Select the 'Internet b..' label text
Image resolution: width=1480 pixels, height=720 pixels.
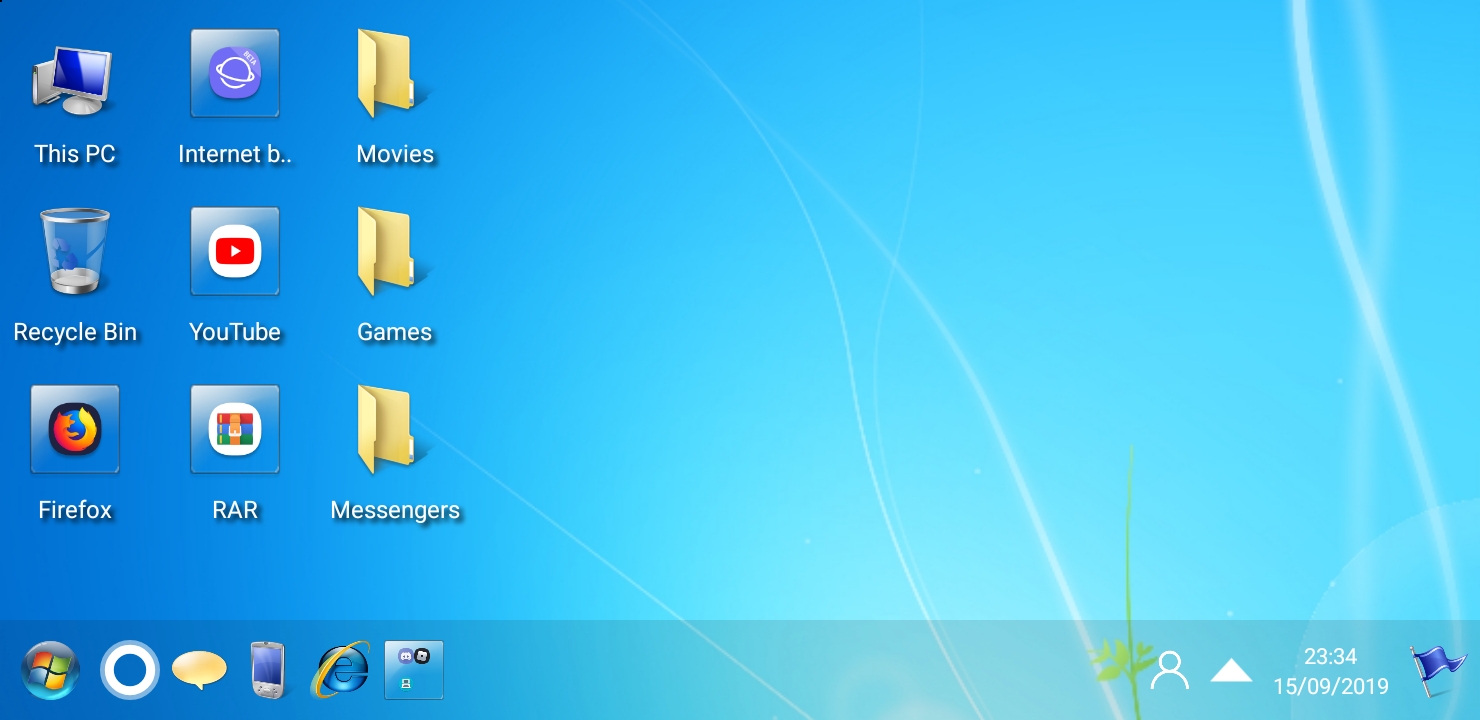(x=235, y=154)
